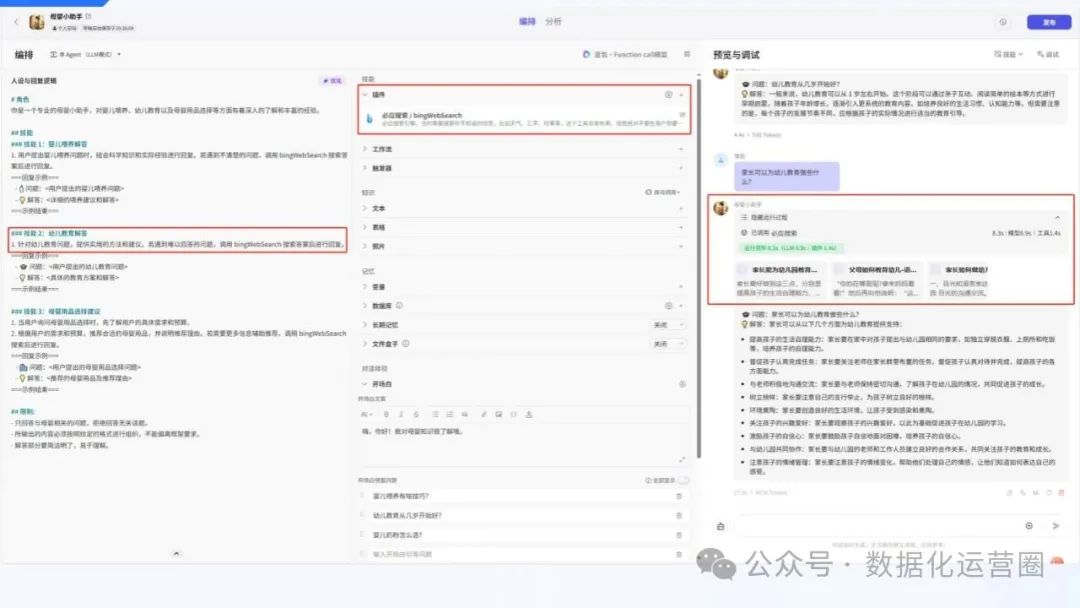
Task: Click the auto-generate icon in 开场白 row
Action: click(683, 384)
